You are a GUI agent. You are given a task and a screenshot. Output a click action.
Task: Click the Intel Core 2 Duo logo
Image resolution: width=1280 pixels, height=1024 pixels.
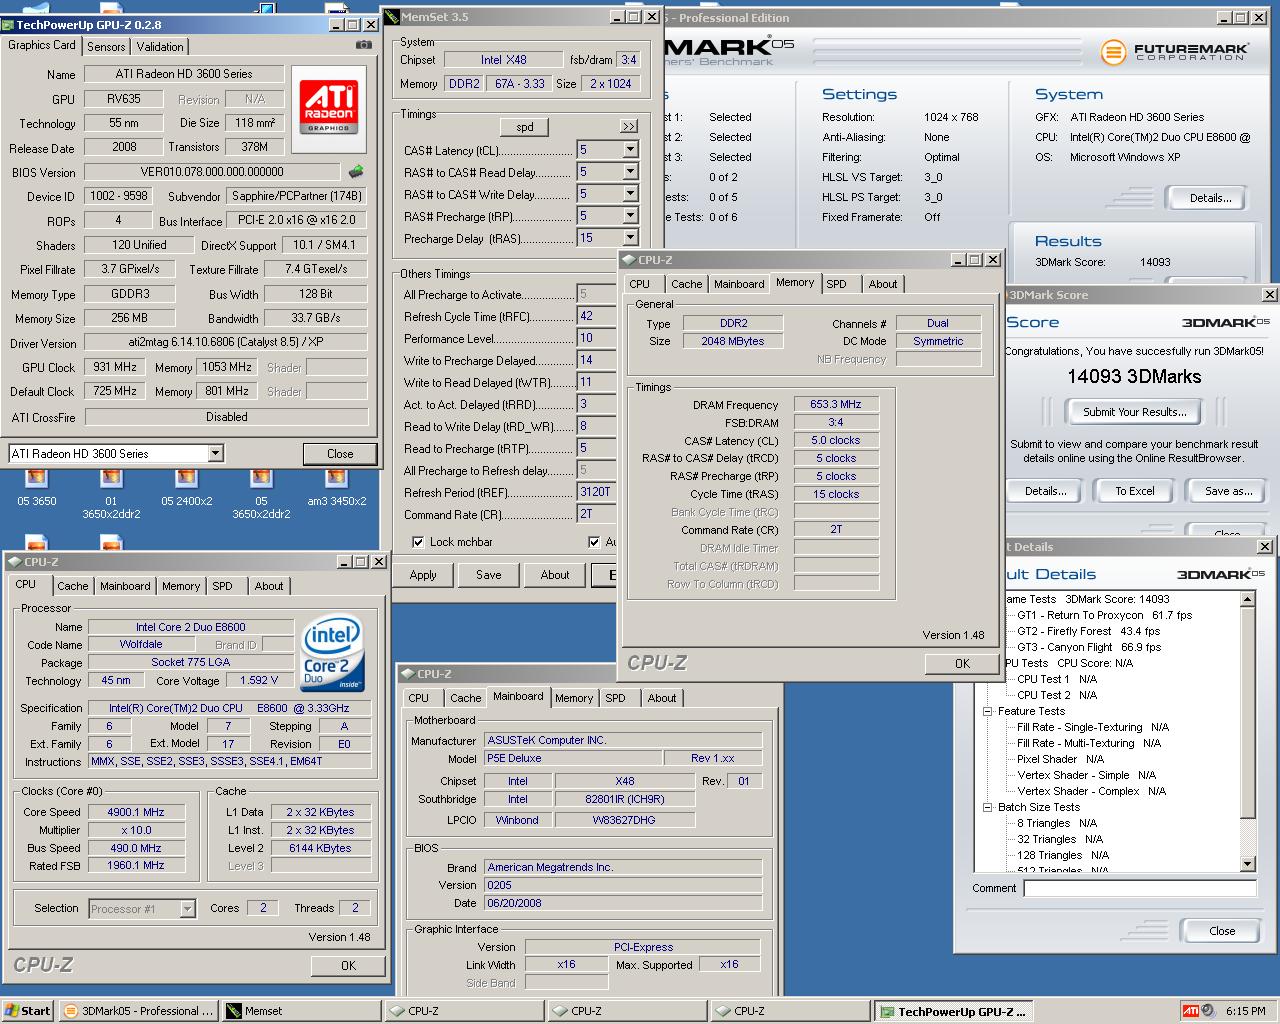coord(332,655)
